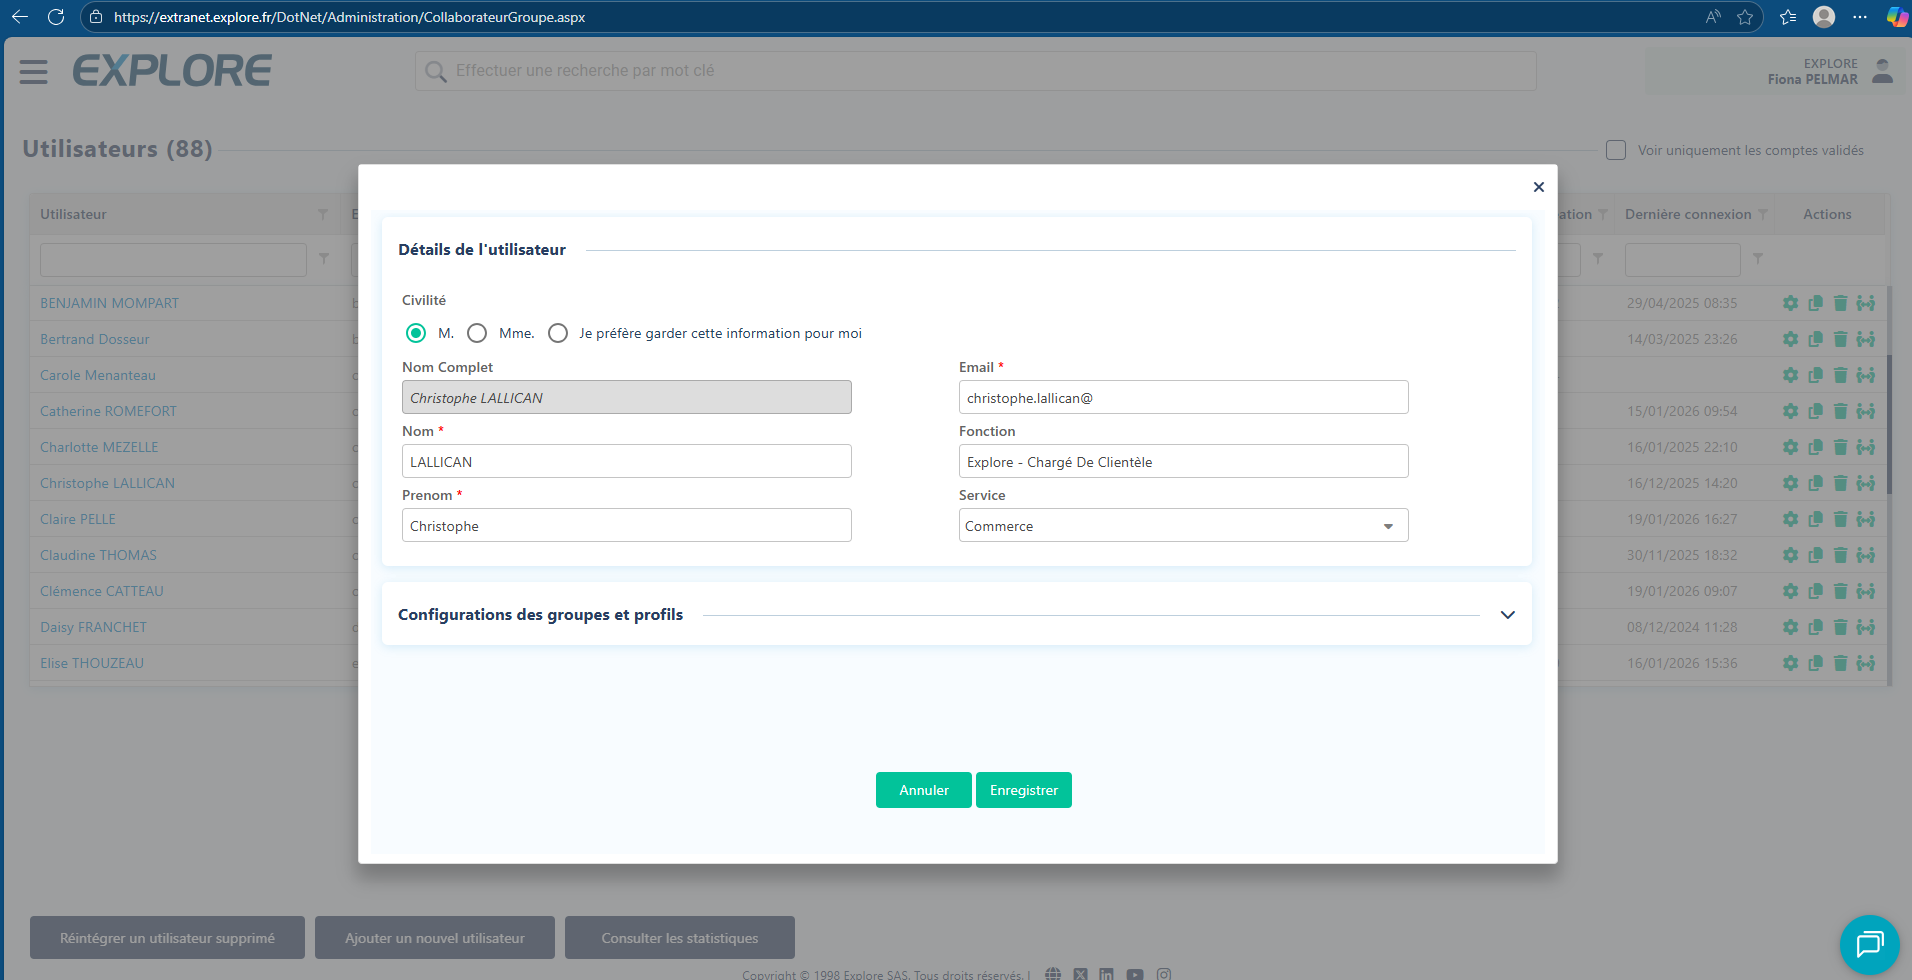Click the Fiona PELMAR user profile icon
This screenshot has height=980, width=1912.
pos(1883,71)
